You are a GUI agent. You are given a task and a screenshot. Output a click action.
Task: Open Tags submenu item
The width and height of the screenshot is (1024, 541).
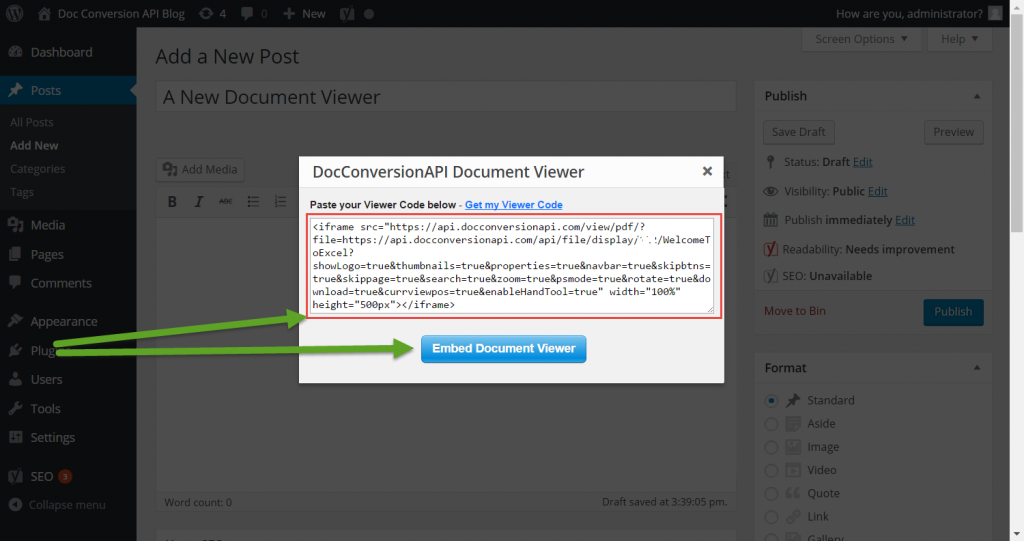click(22, 192)
